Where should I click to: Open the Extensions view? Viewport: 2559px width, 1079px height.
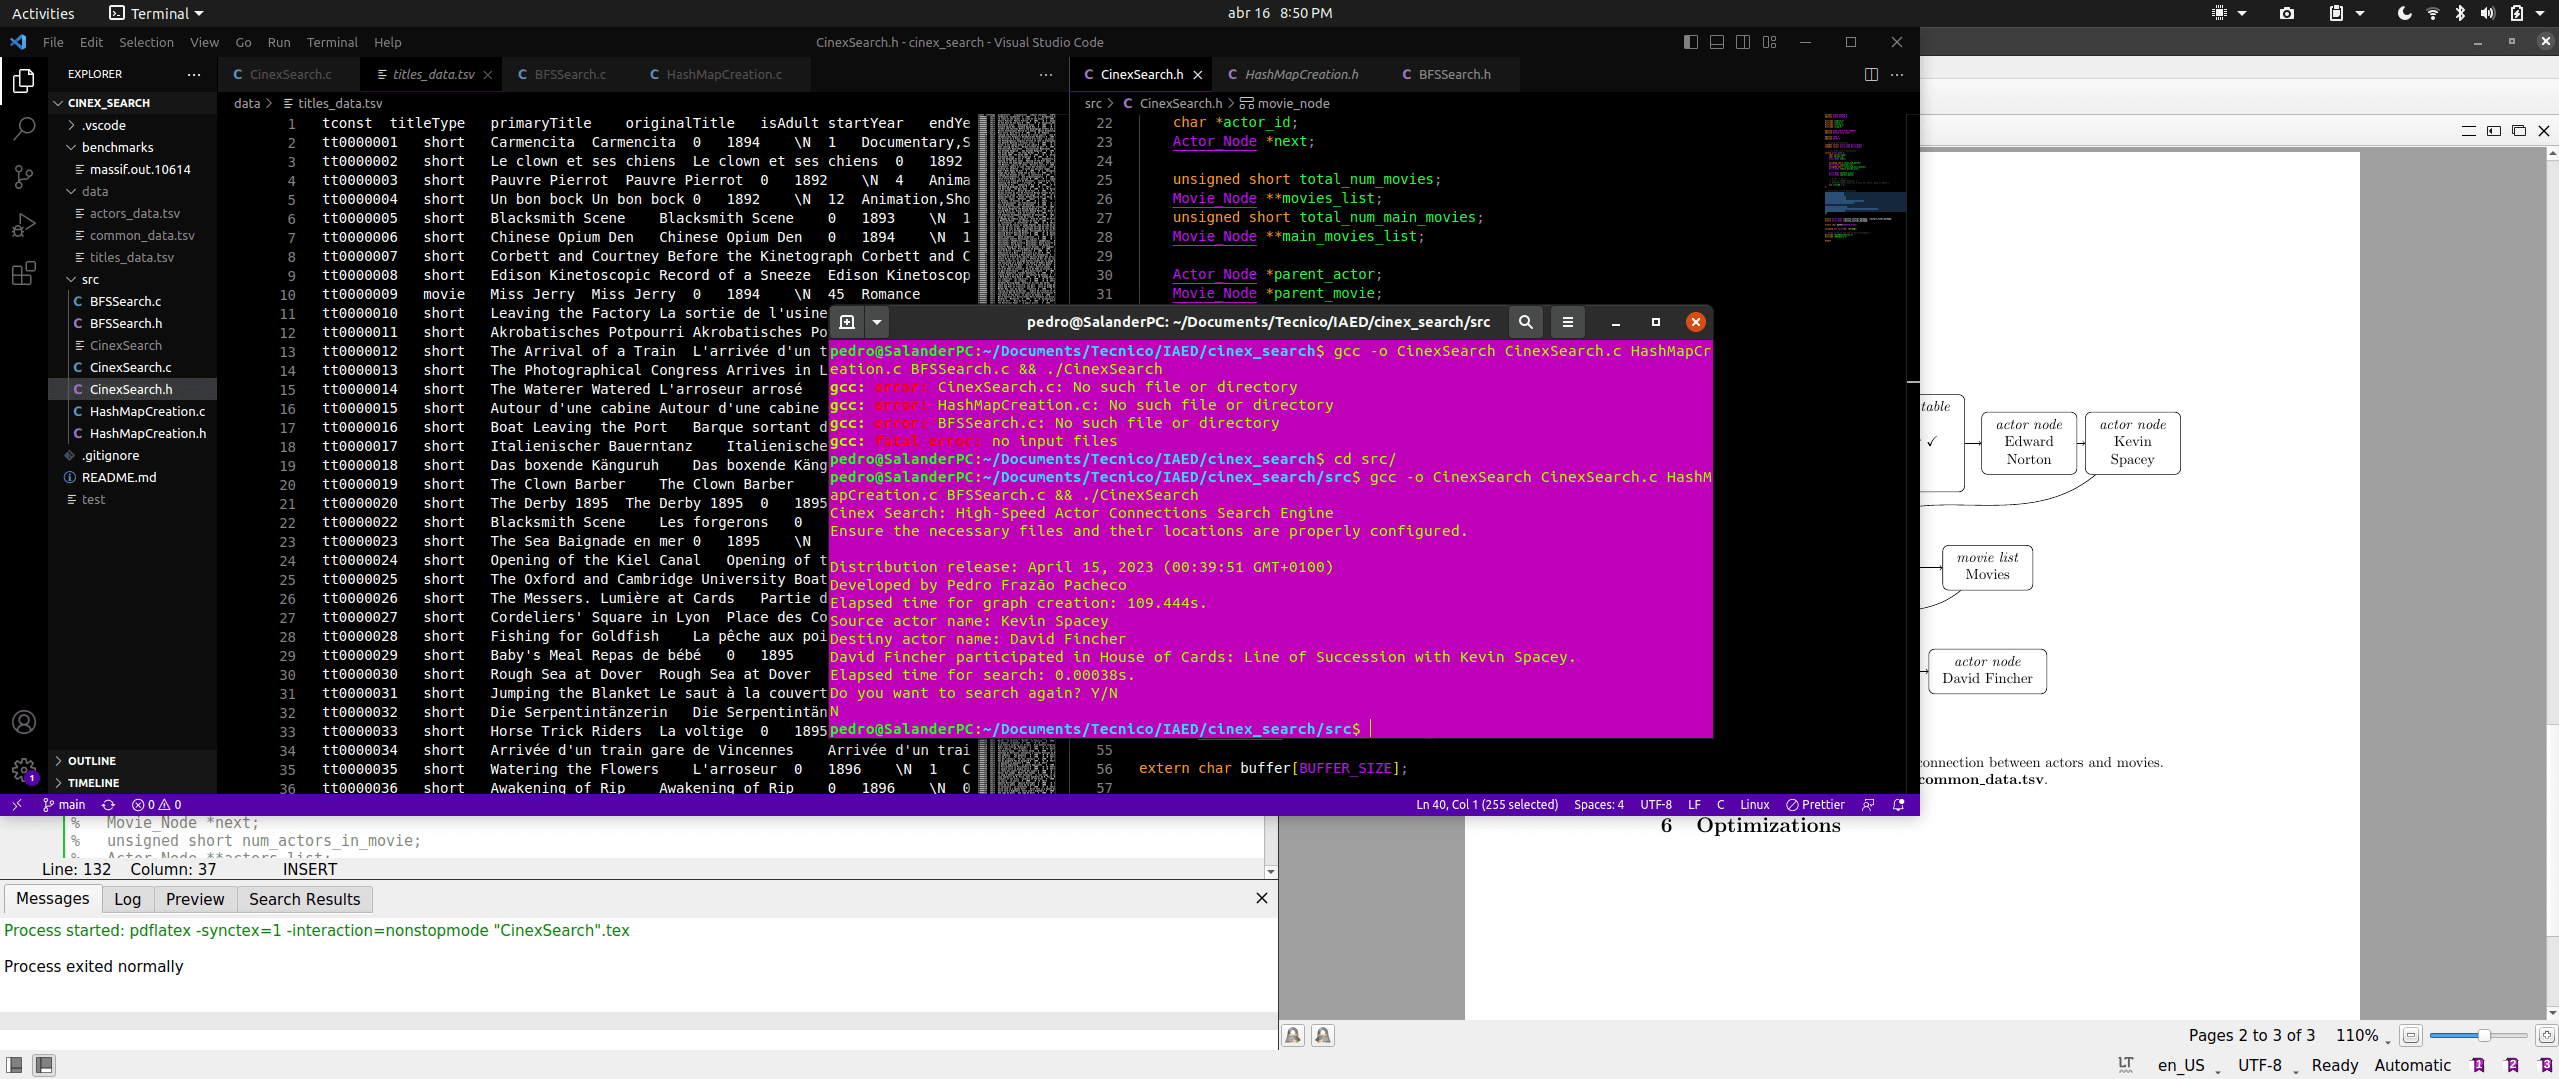click(24, 273)
